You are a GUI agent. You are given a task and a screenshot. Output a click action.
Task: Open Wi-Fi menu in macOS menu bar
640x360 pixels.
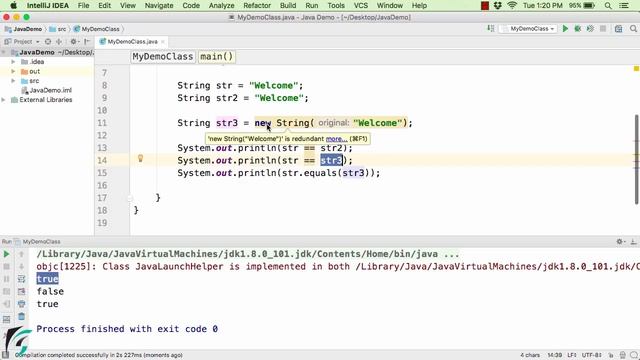point(512,6)
